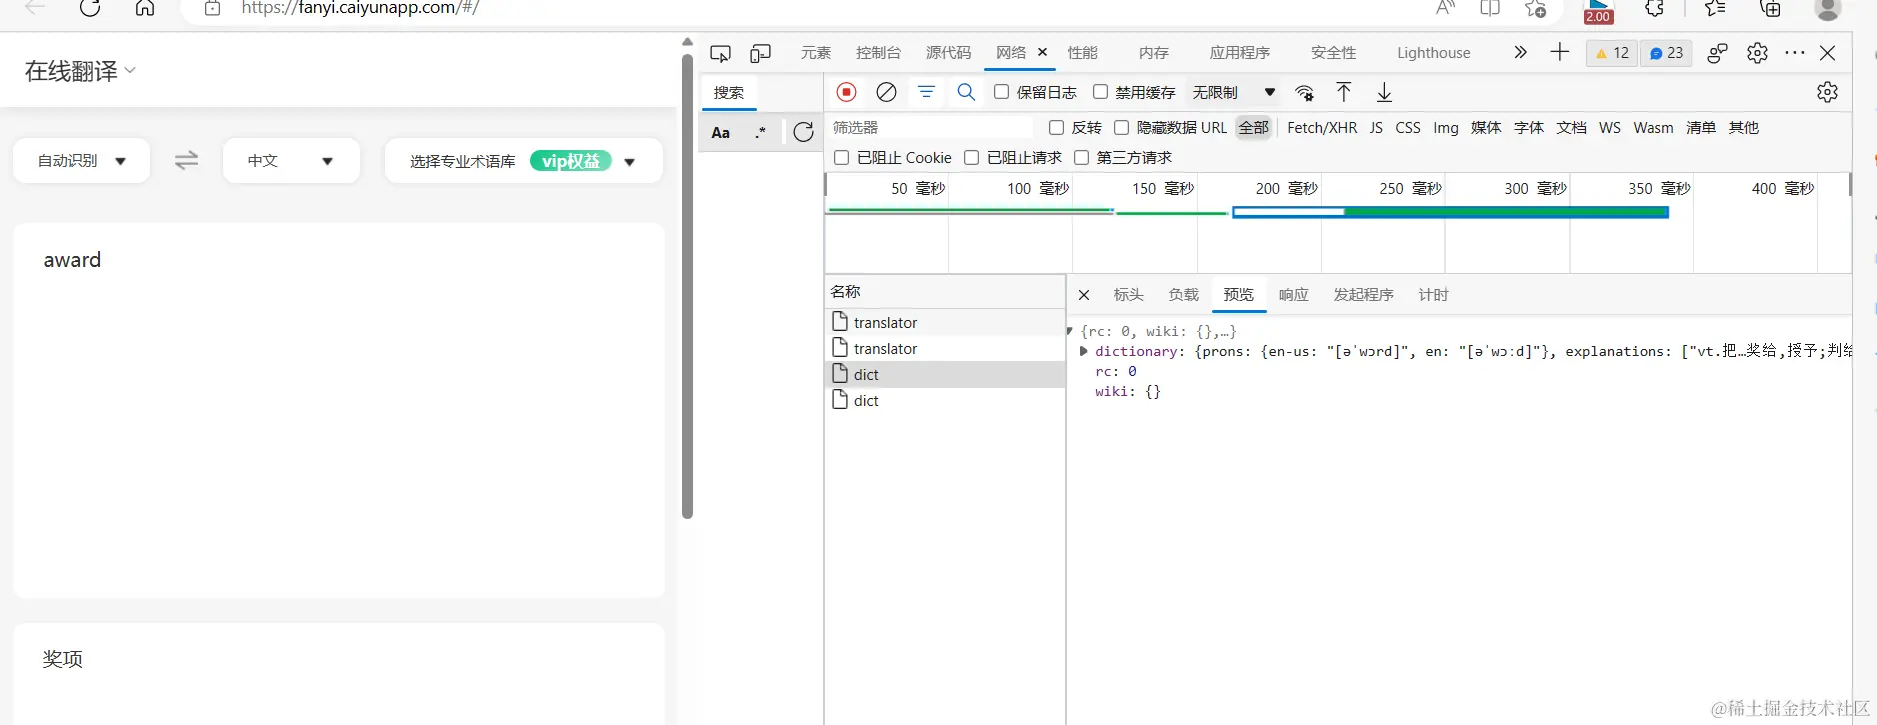Open the 12 warnings issue counter
Screen dimensions: 1877x725
pyautogui.click(x=1612, y=53)
